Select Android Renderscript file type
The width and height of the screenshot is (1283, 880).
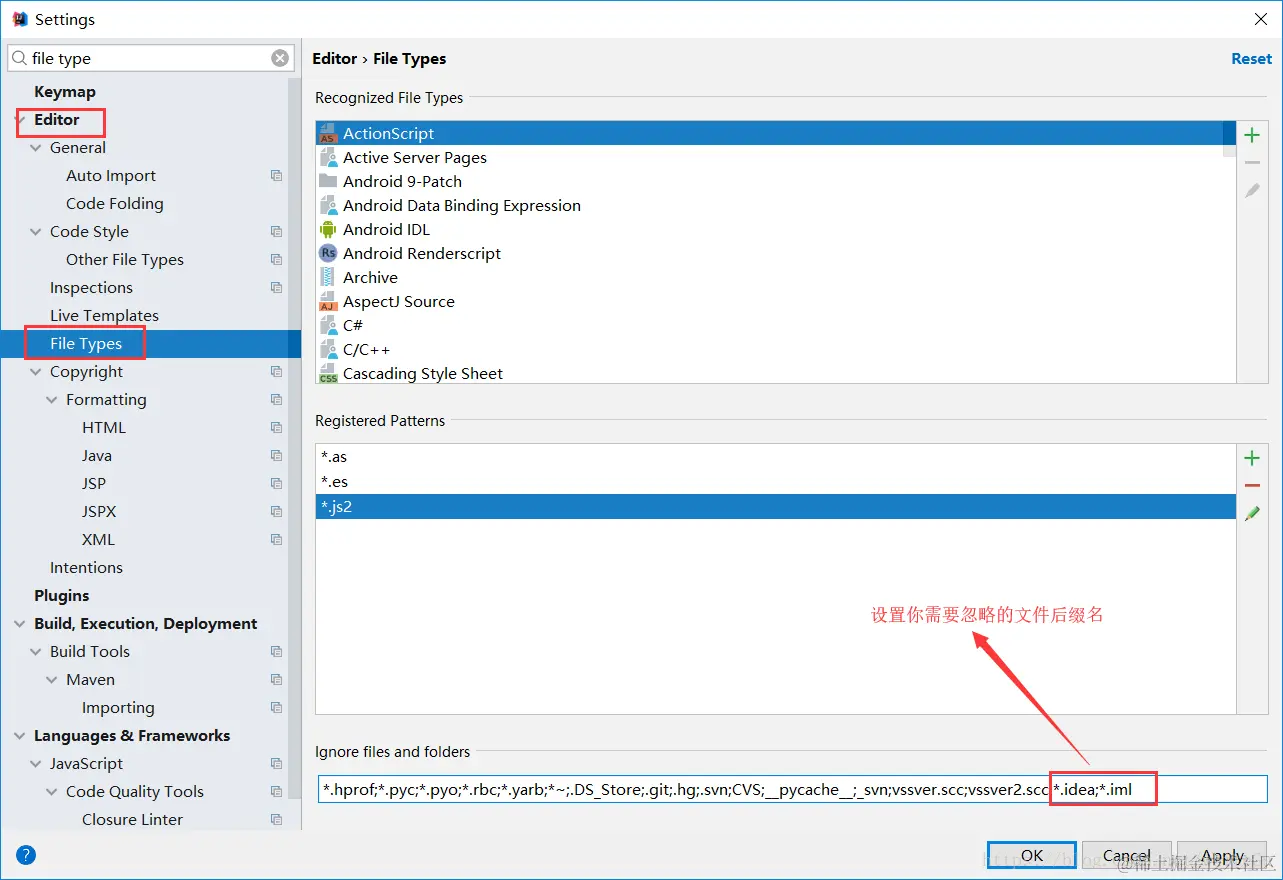(x=769, y=254)
